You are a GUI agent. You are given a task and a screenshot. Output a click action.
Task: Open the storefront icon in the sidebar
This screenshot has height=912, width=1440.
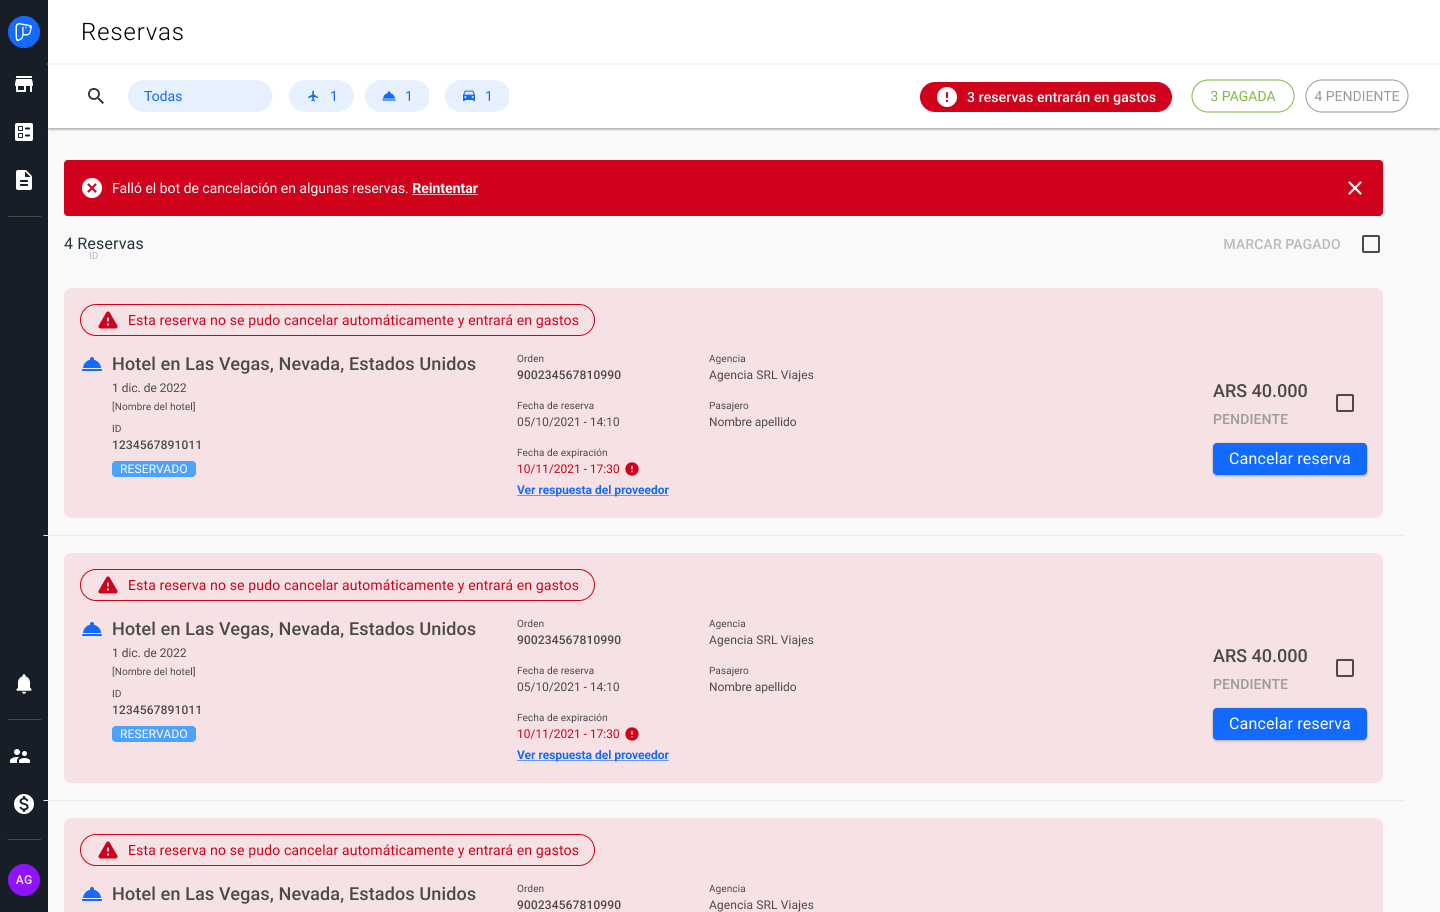[x=23, y=83]
